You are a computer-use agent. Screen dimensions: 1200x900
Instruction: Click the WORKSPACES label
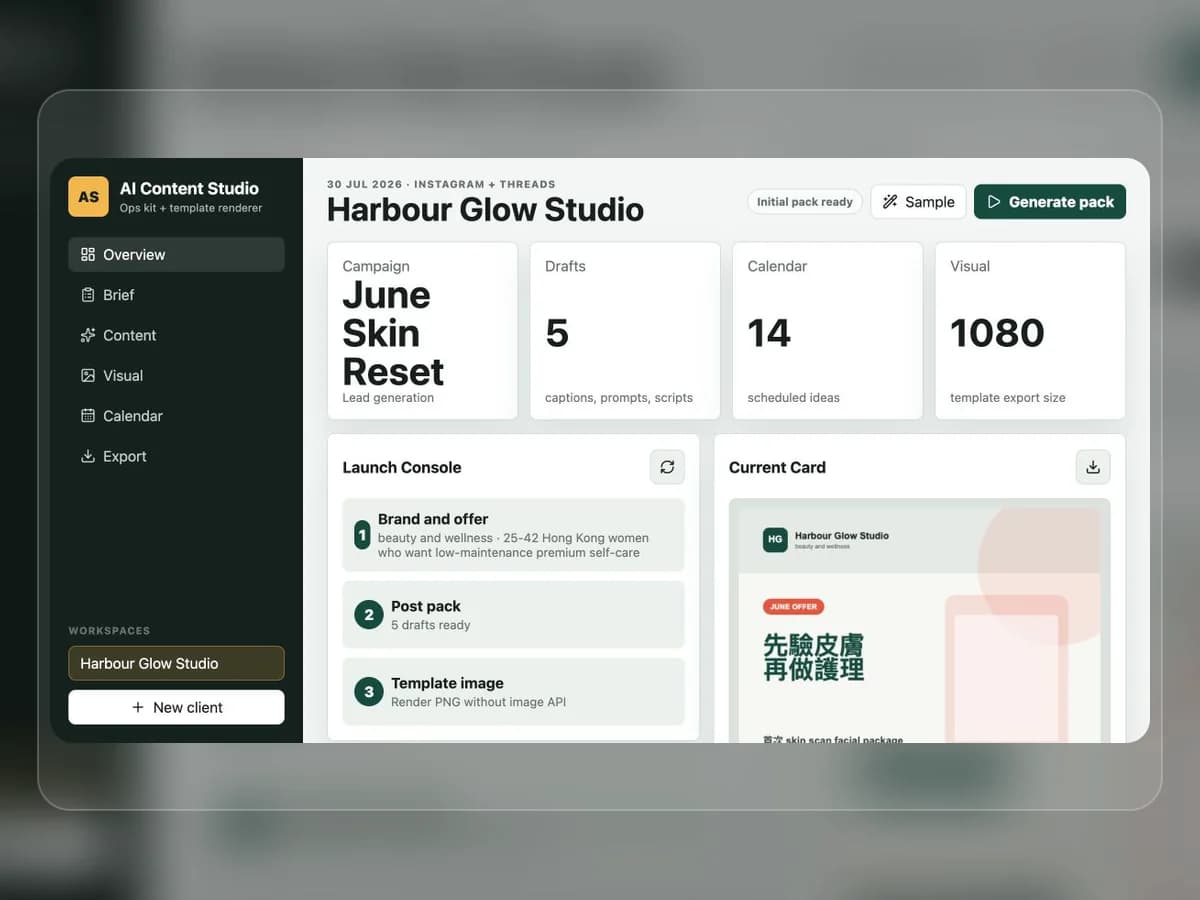(109, 631)
